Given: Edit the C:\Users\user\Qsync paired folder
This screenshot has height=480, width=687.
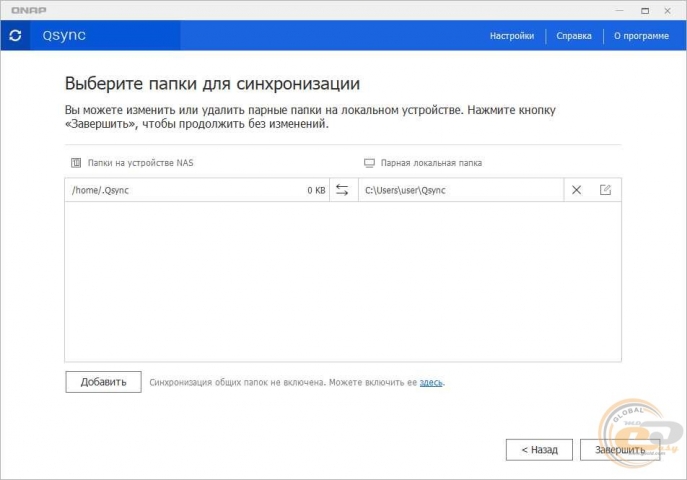Looking at the screenshot, I should coord(606,190).
